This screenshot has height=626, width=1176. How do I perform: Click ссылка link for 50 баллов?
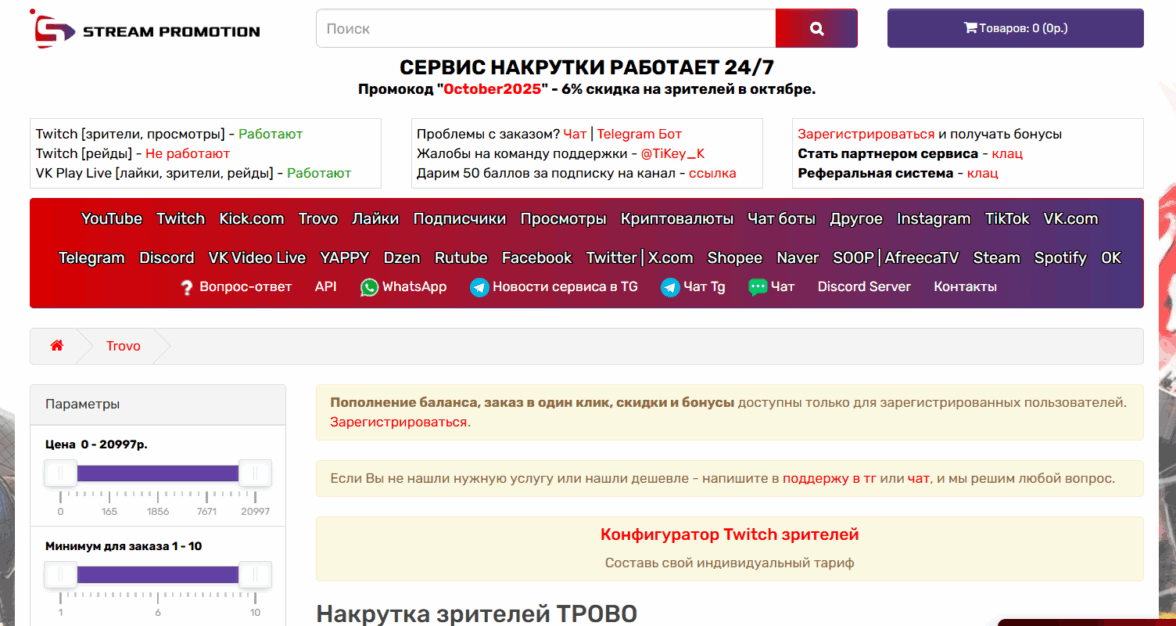(711, 173)
